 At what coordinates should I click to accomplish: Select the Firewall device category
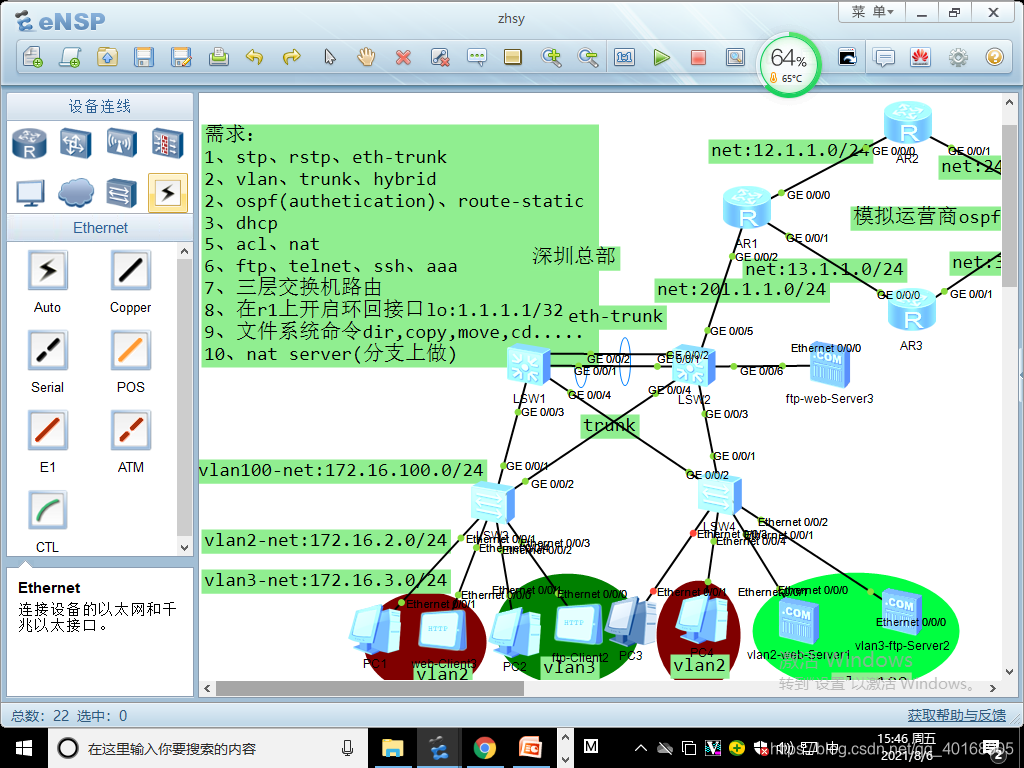[x=167, y=143]
